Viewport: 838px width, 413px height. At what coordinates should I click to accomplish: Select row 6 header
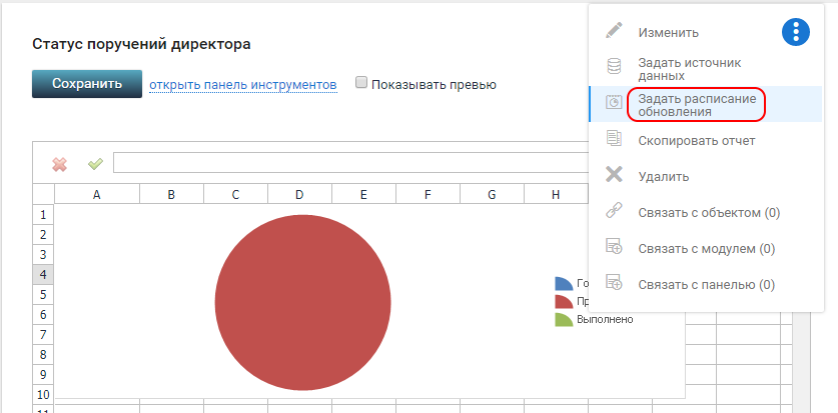[x=43, y=314]
